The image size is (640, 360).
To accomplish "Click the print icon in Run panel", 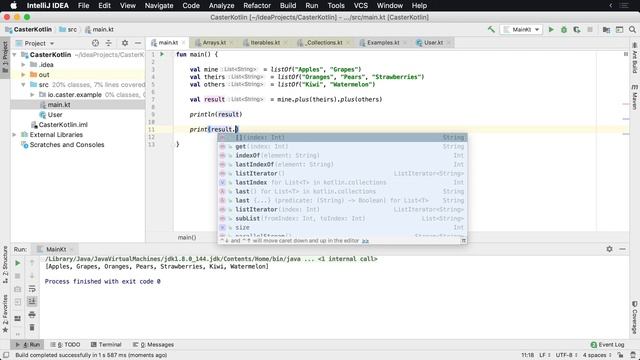I will click(x=32, y=315).
